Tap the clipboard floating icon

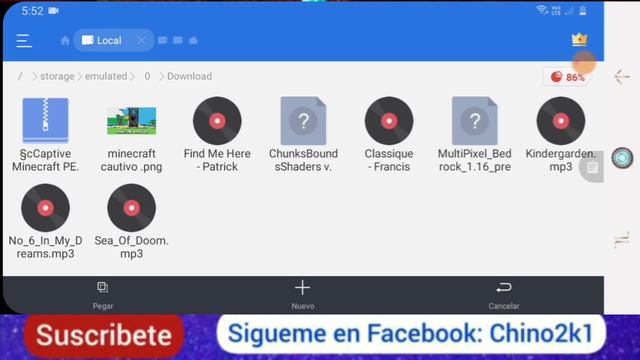click(x=592, y=167)
